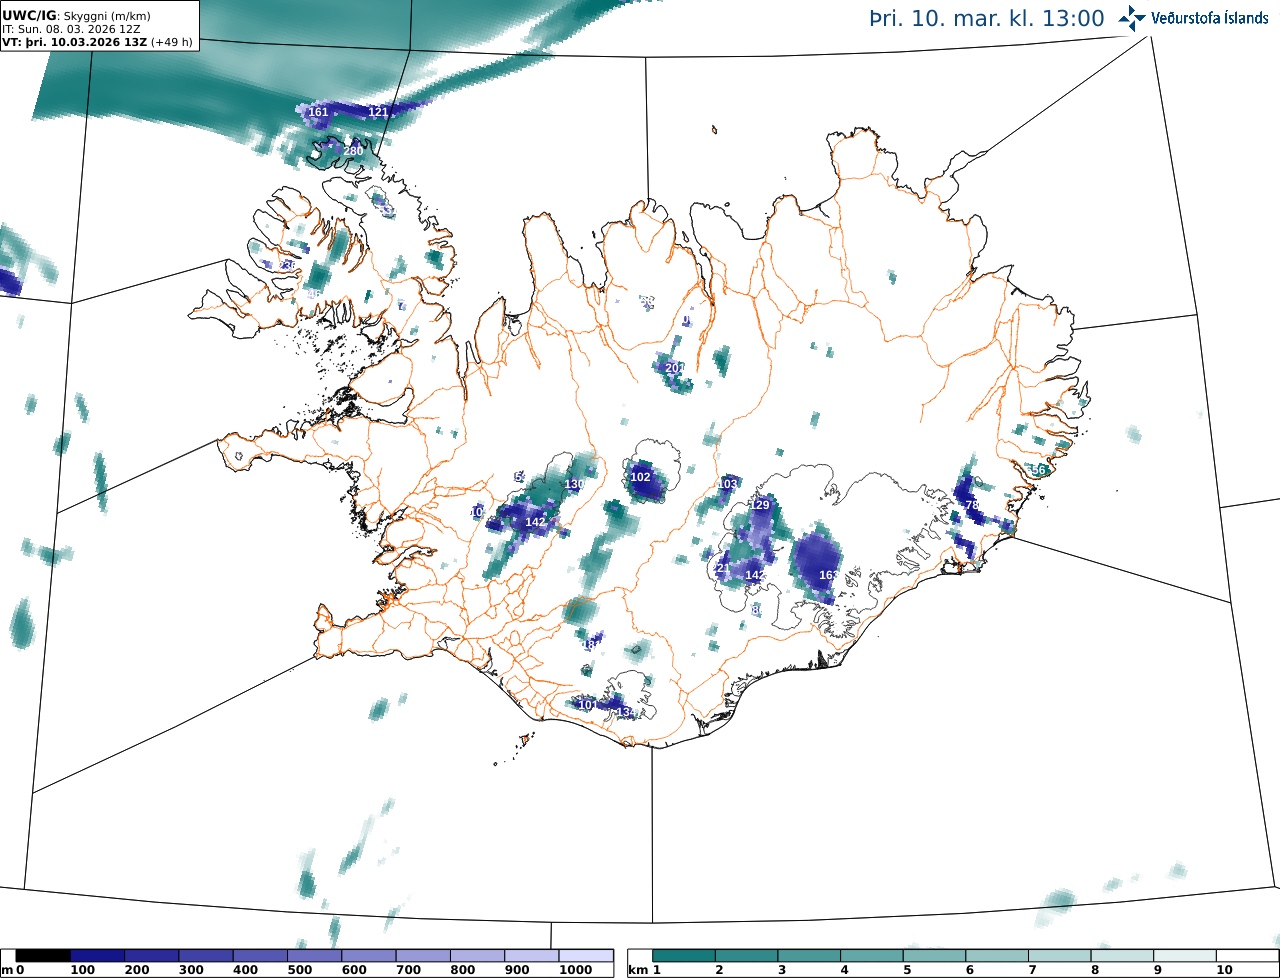Click the 56 value on the east coast

[1038, 470]
